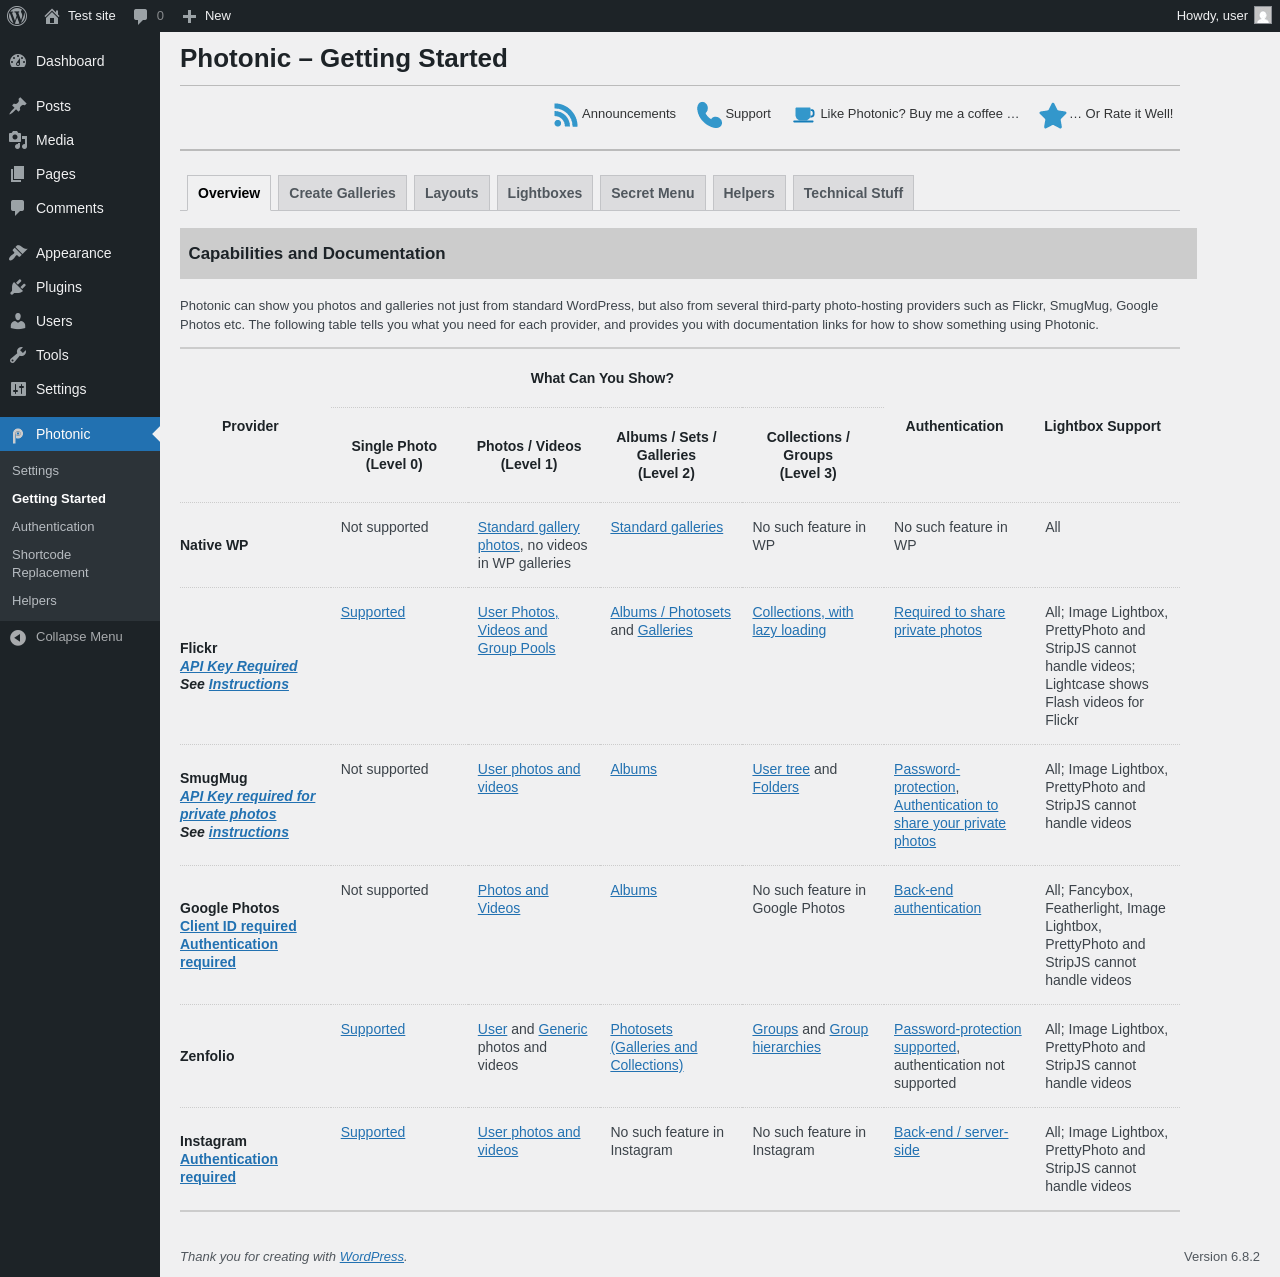Screen dimensions: 1280x1277
Task: Click the Version 6.8.2 footer text
Action: pos(1222,1257)
